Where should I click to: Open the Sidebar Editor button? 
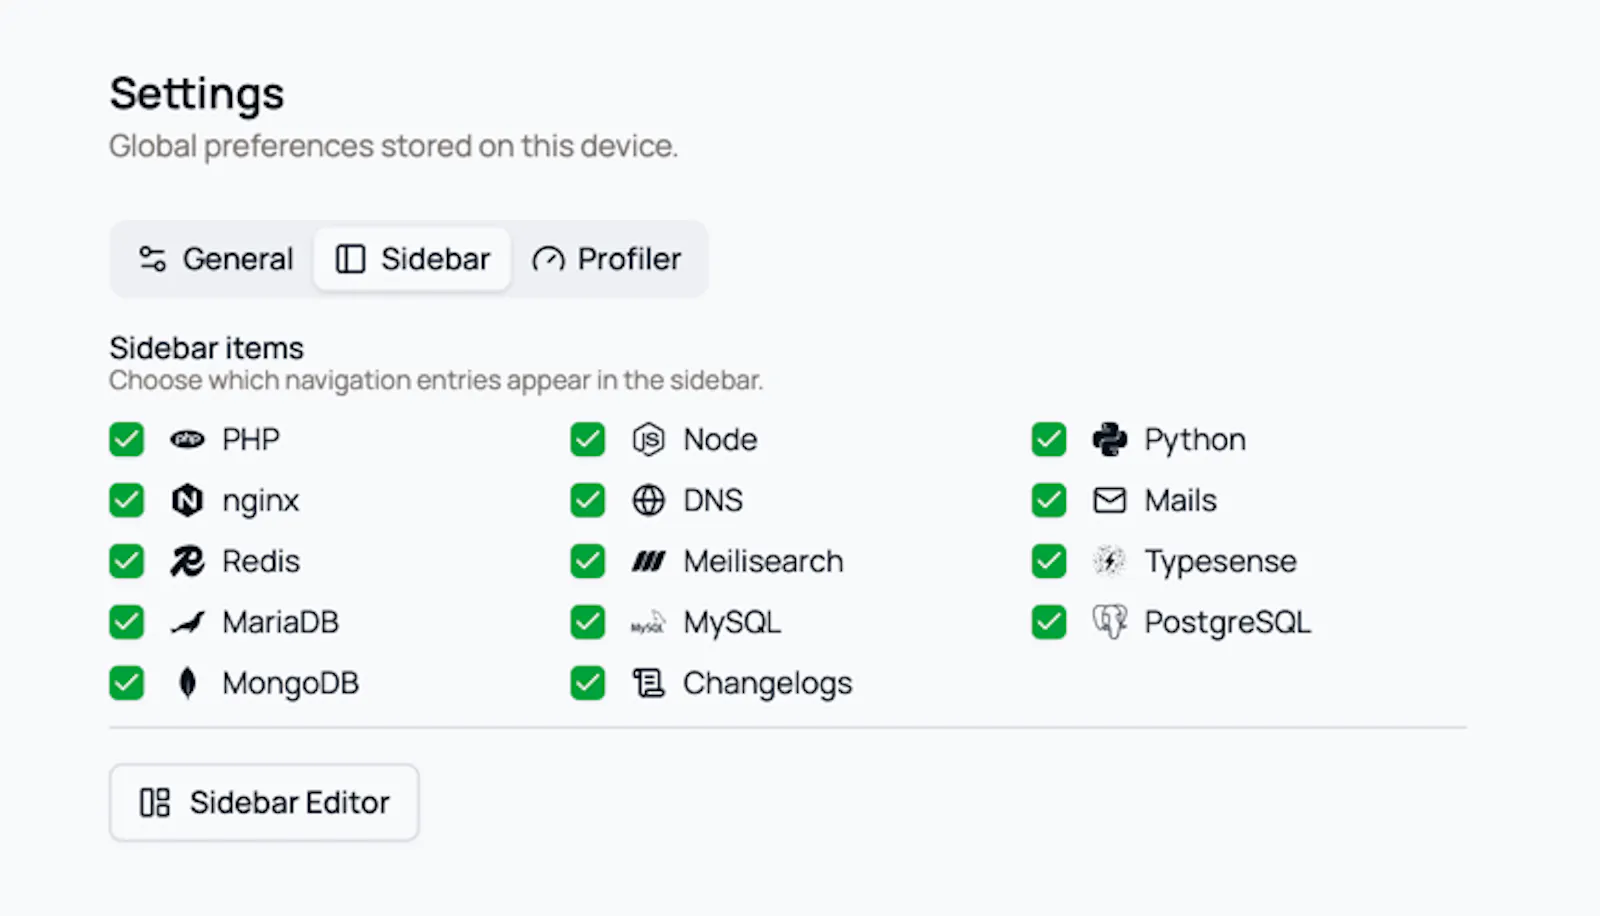click(264, 802)
